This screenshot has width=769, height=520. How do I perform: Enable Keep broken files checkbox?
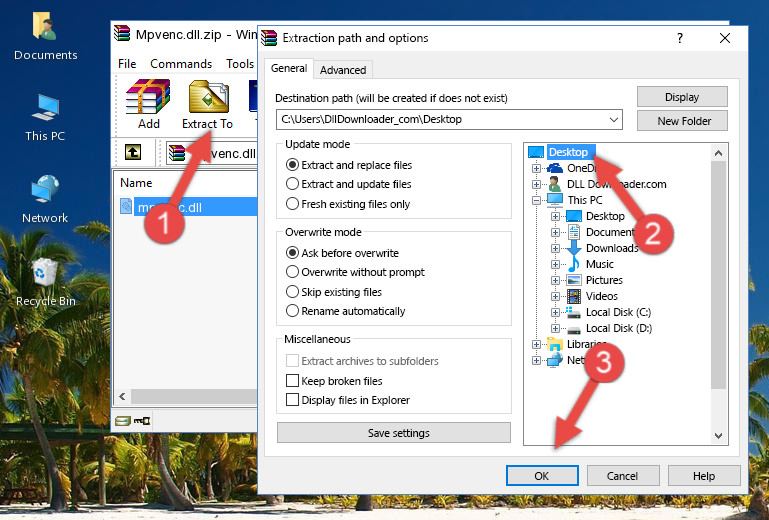tap(292, 381)
